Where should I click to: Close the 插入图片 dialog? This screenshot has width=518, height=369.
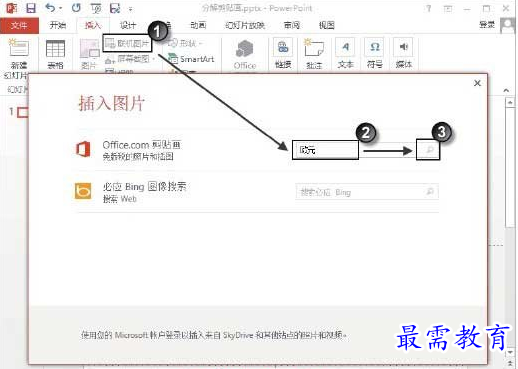(477, 83)
